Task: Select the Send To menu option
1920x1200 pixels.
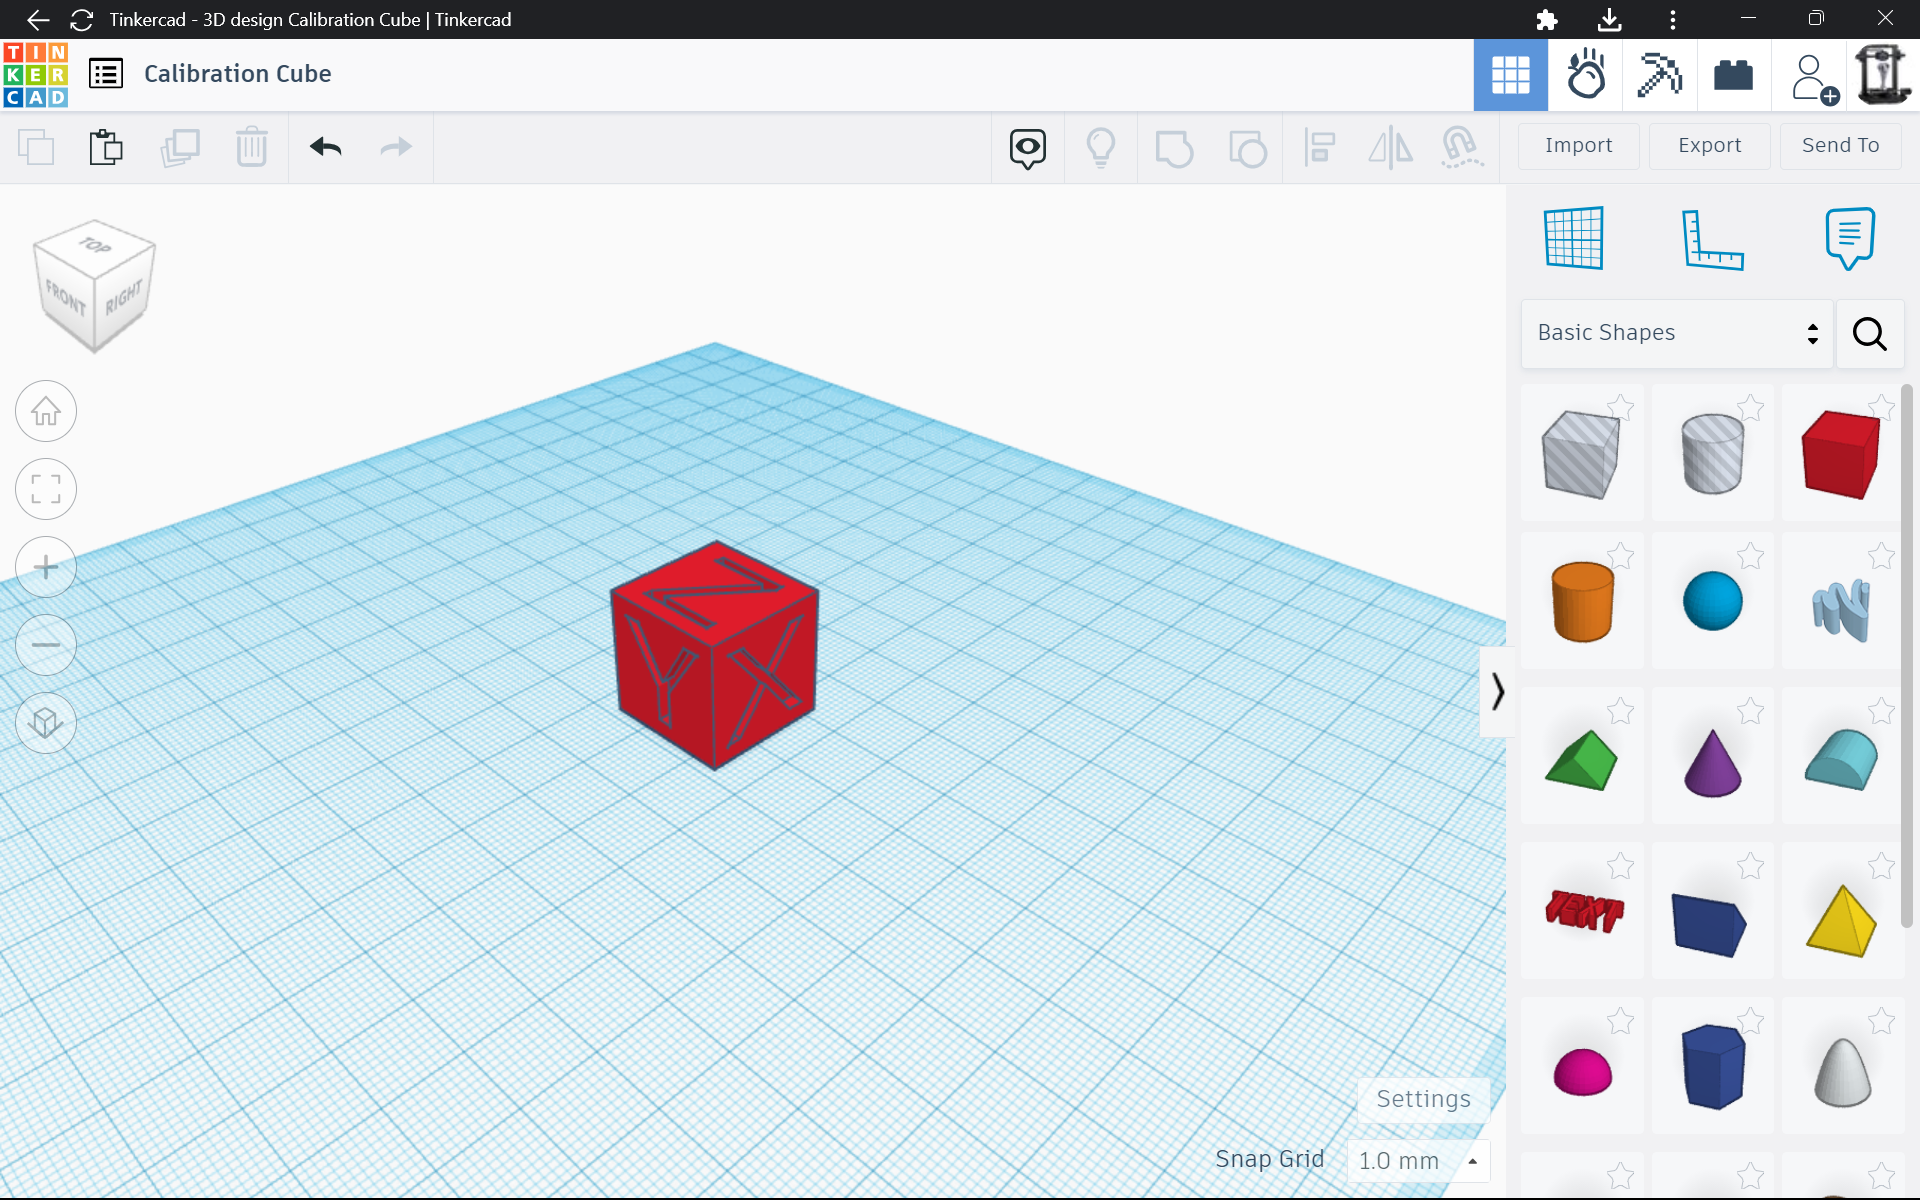Action: (x=1840, y=145)
